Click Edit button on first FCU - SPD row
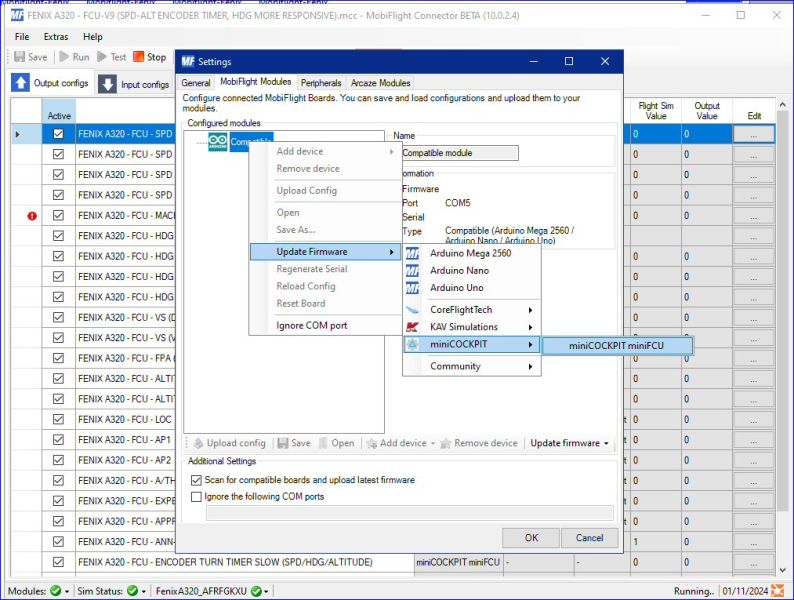794x600 pixels. 753,134
